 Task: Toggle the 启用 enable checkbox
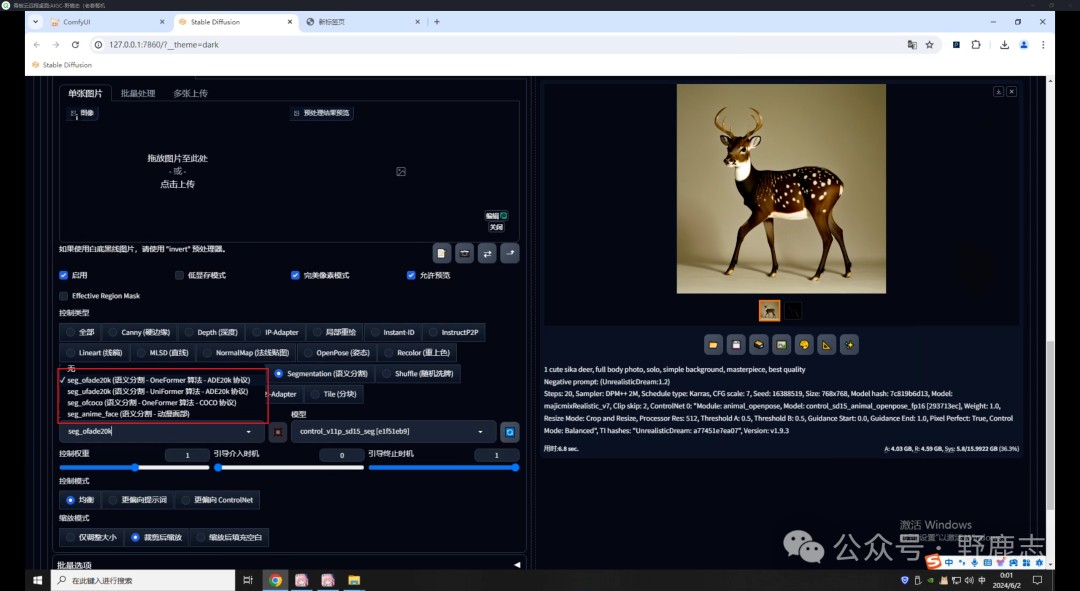(x=63, y=276)
